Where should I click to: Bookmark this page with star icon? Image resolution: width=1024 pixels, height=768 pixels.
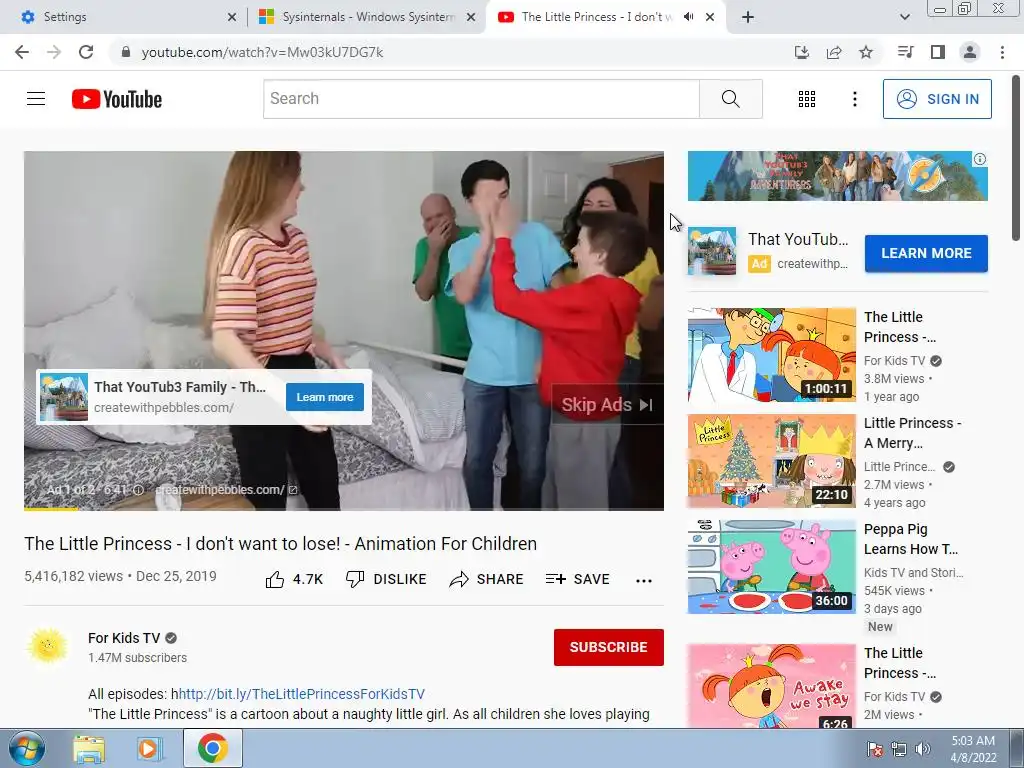tap(866, 52)
